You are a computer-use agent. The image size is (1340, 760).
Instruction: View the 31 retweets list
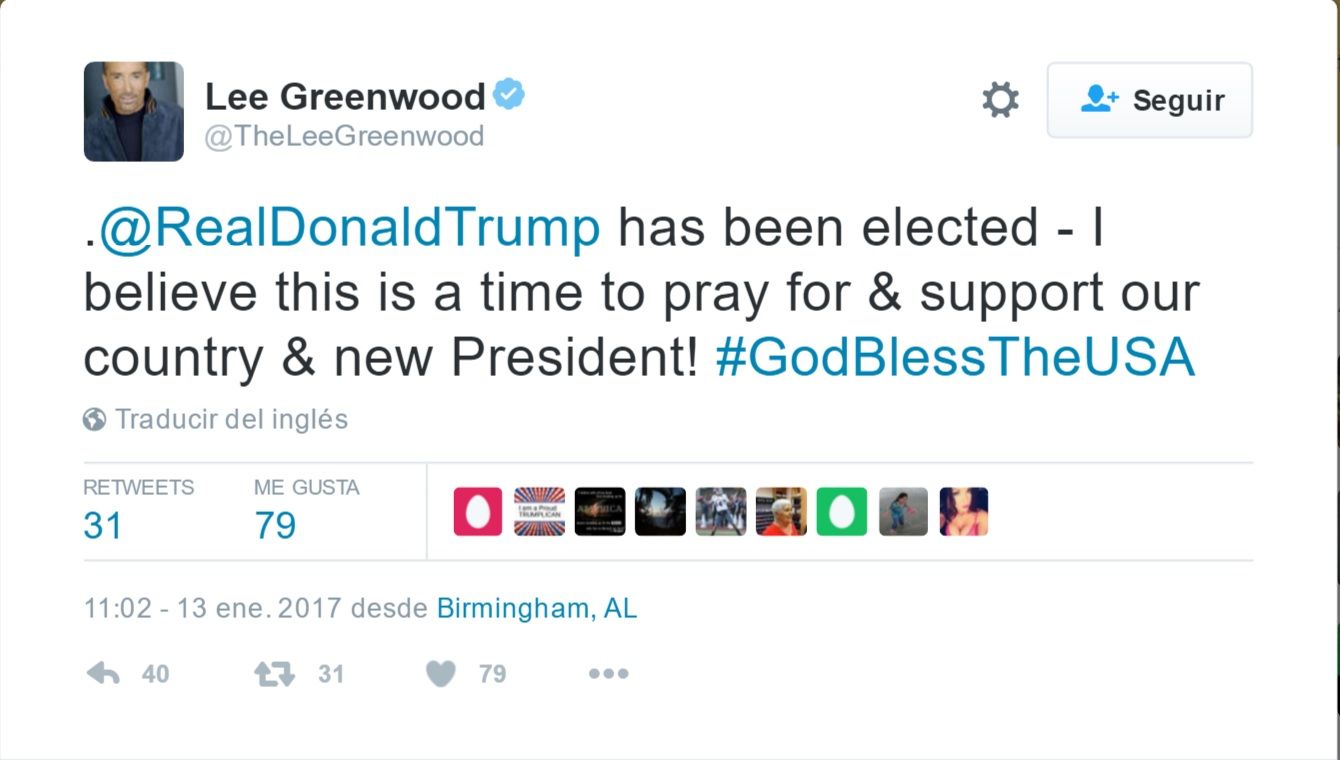[x=102, y=524]
